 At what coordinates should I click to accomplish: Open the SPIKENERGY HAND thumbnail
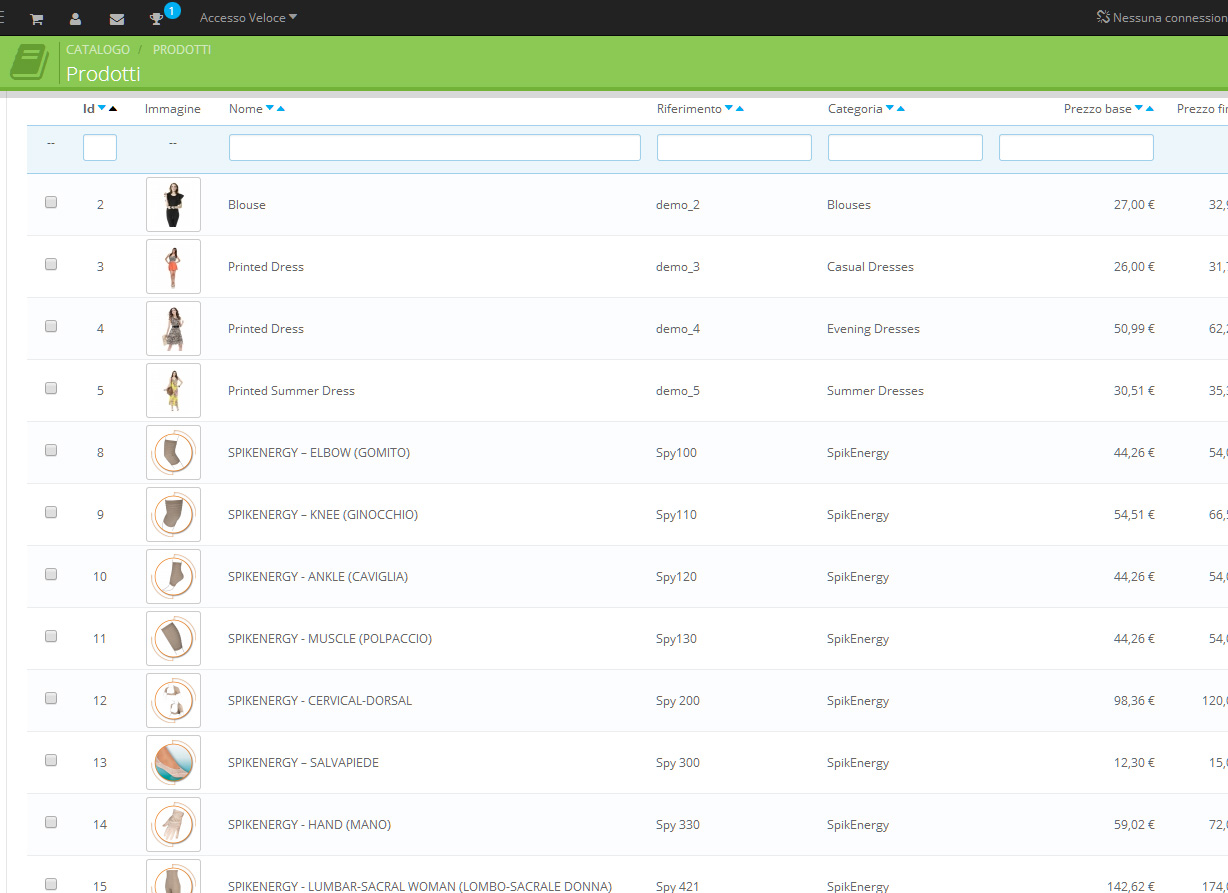coord(173,824)
